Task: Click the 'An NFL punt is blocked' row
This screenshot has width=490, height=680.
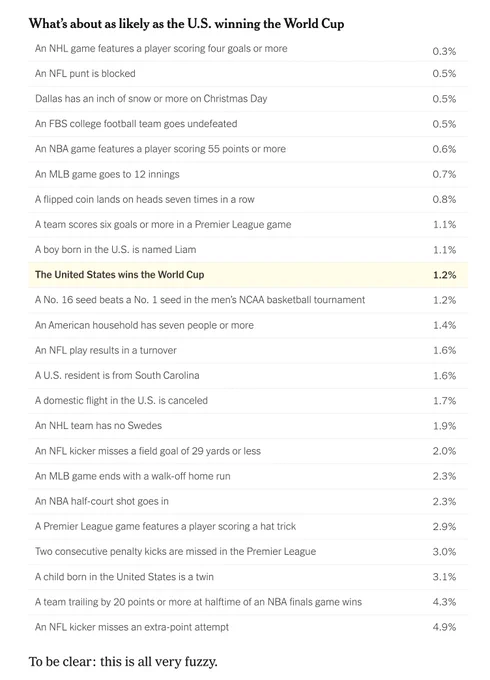Action: tap(248, 74)
